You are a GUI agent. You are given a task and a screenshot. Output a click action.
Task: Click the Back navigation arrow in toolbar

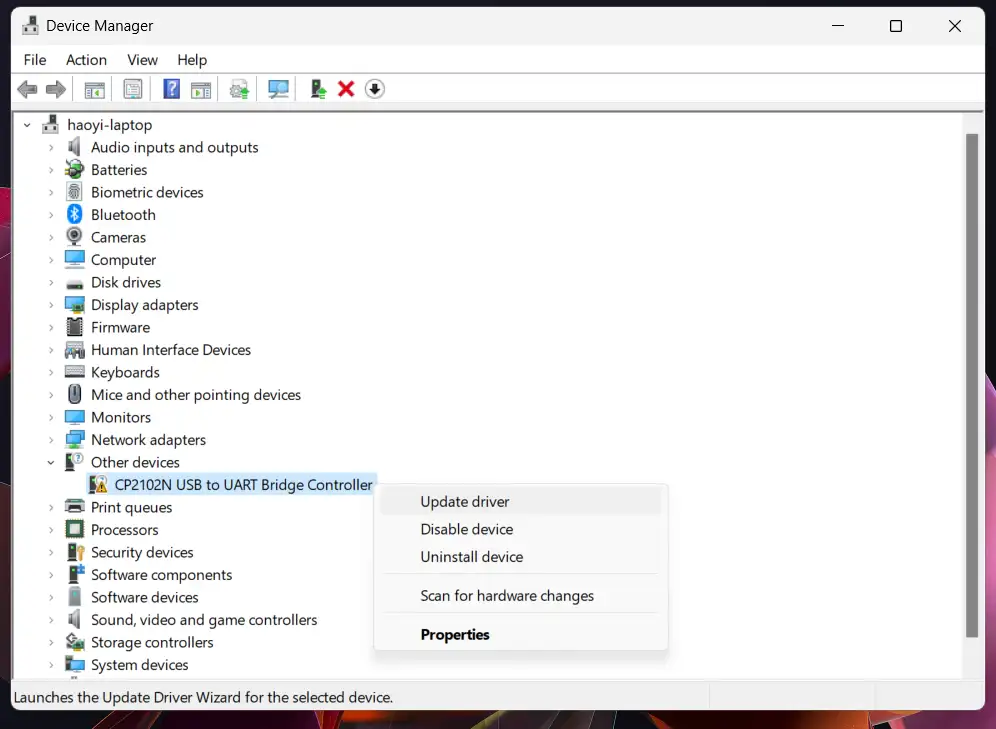point(27,89)
